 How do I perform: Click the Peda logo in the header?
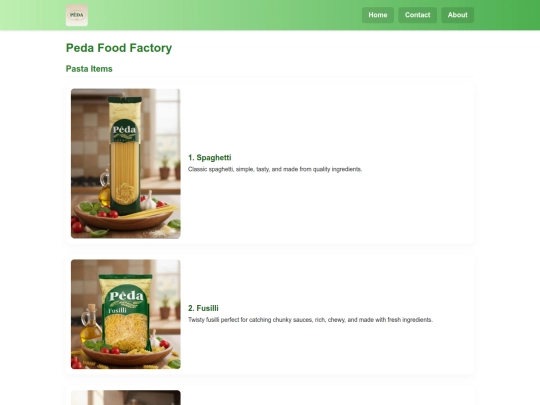(77, 15)
